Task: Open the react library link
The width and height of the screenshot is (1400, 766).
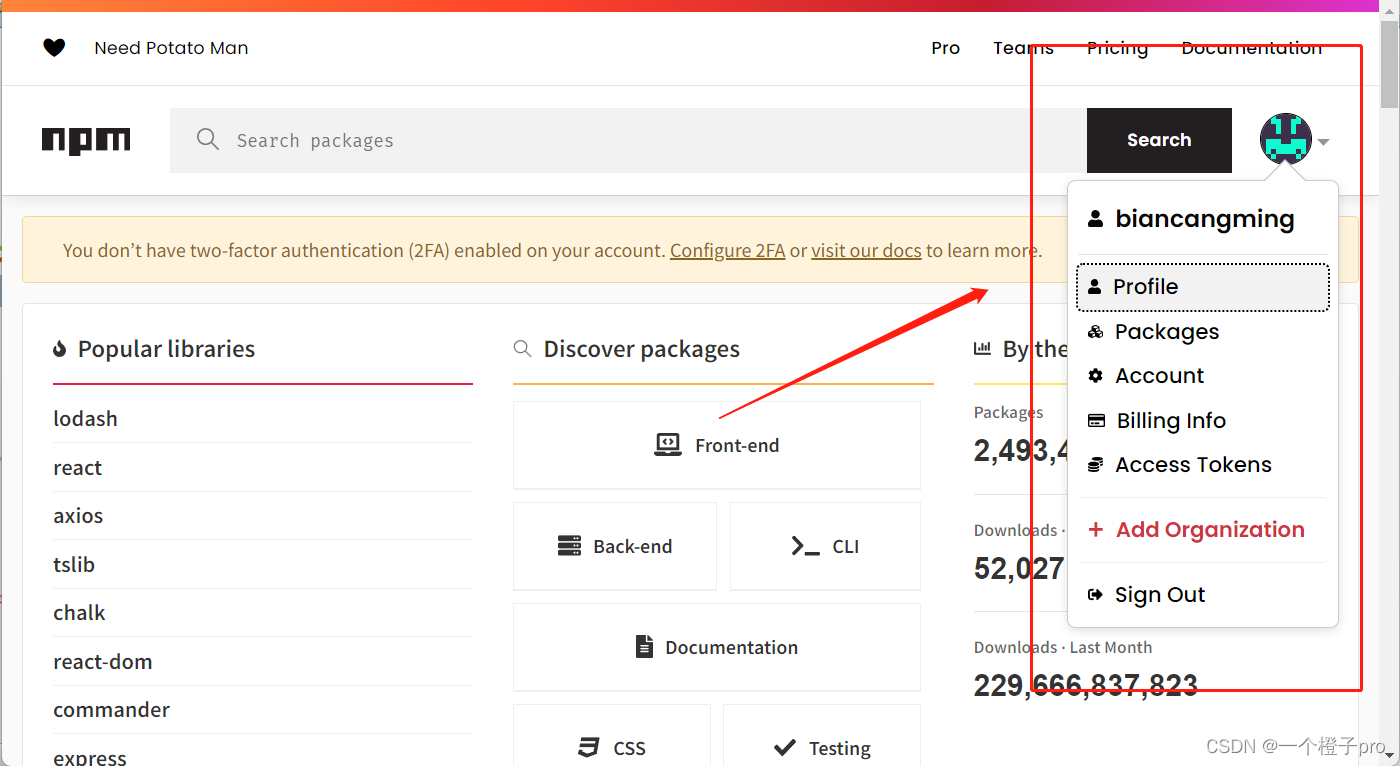Action: [x=78, y=468]
